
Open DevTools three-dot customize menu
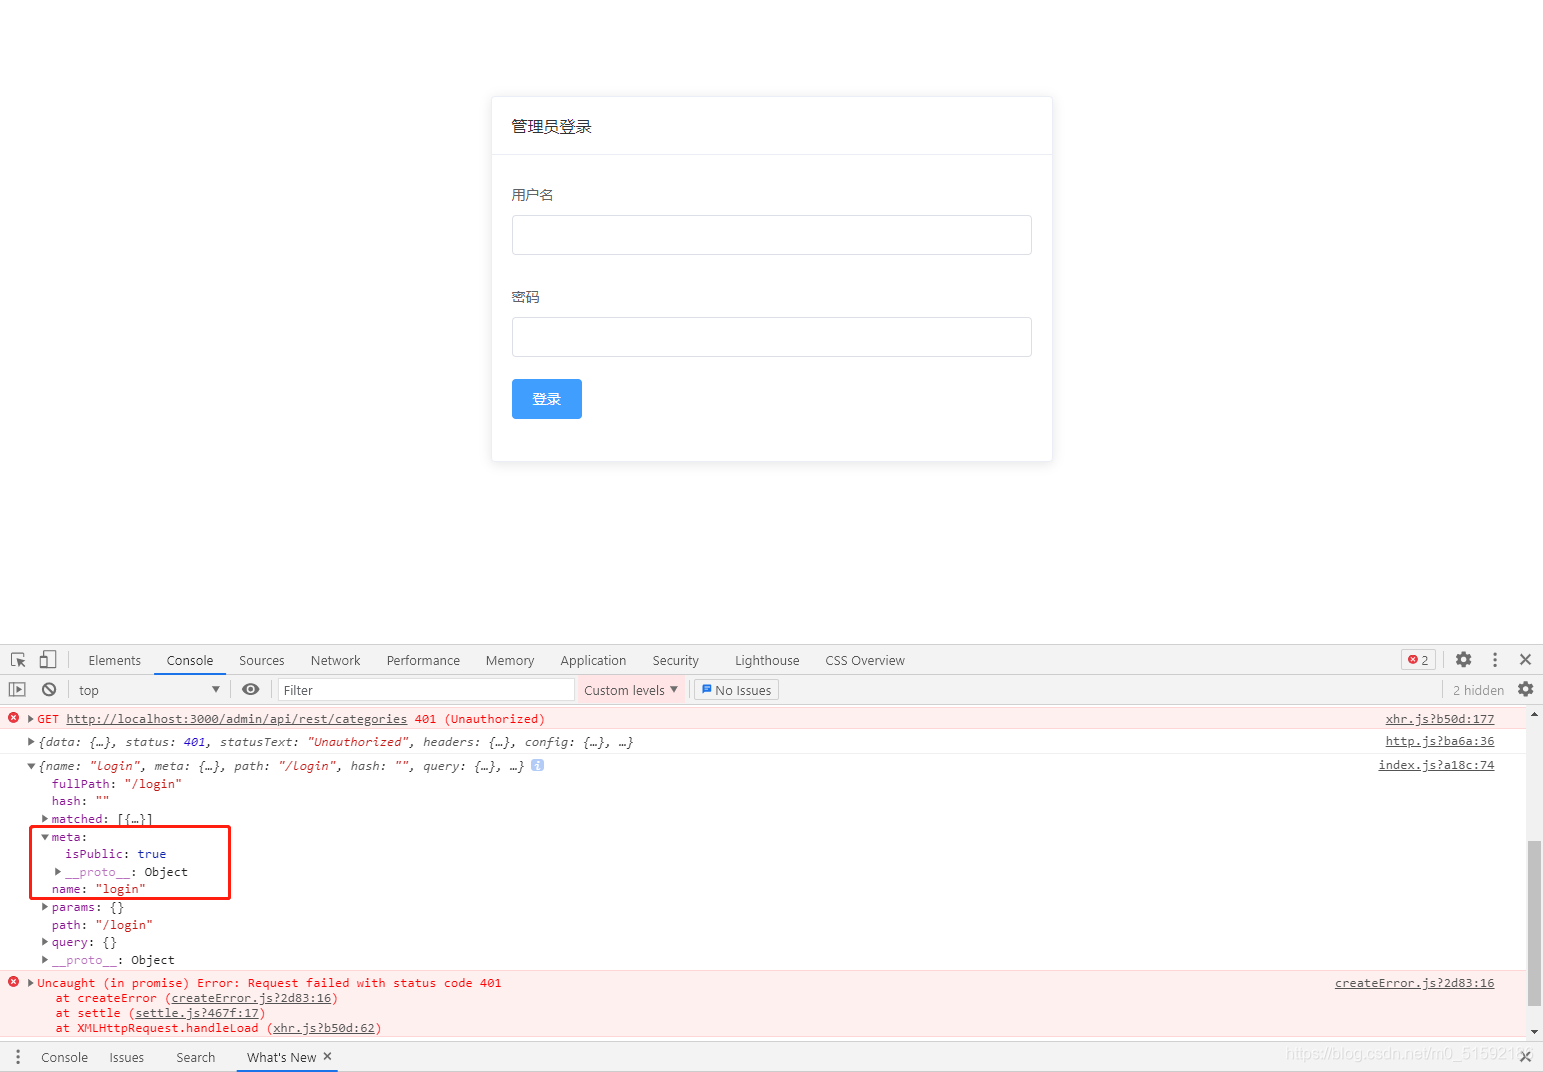point(1495,660)
